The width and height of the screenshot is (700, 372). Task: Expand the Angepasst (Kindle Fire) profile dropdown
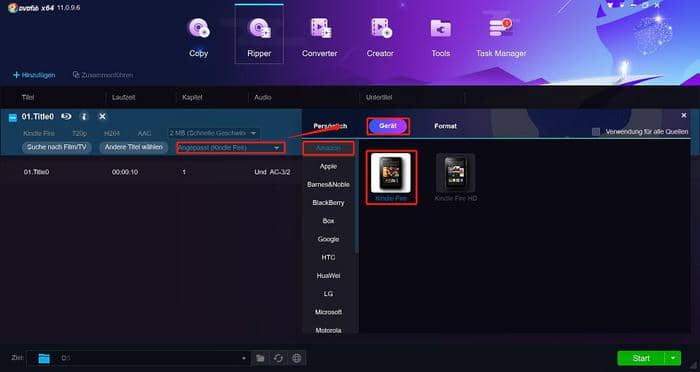231,148
